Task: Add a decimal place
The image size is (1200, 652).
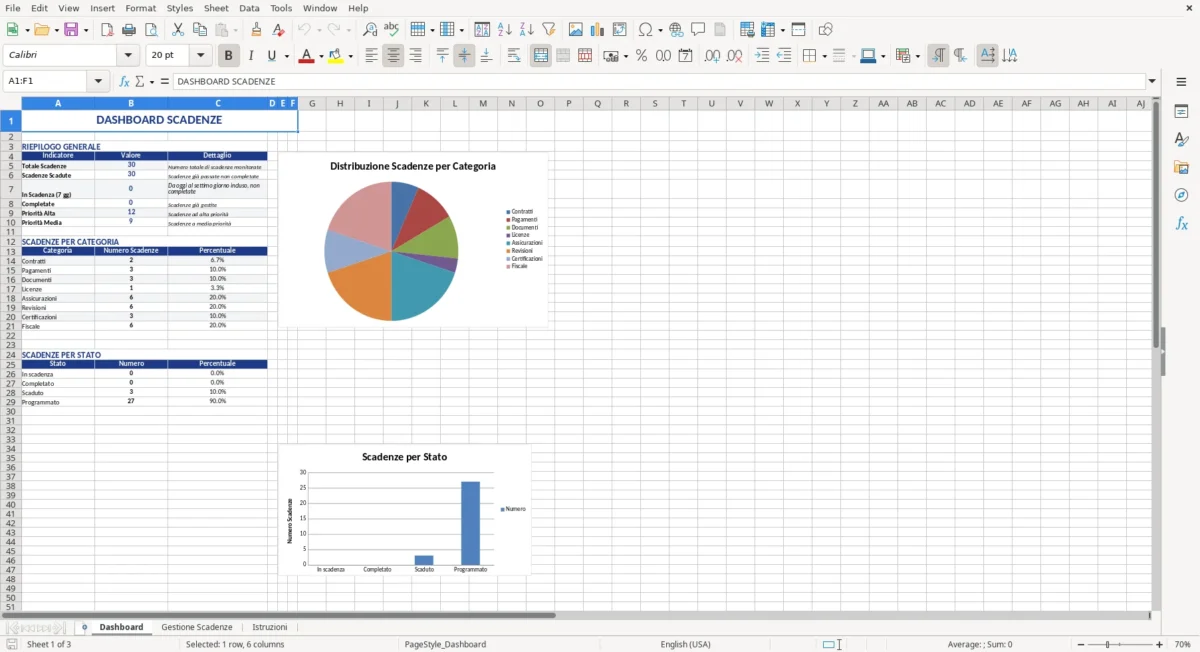Action: (713, 56)
